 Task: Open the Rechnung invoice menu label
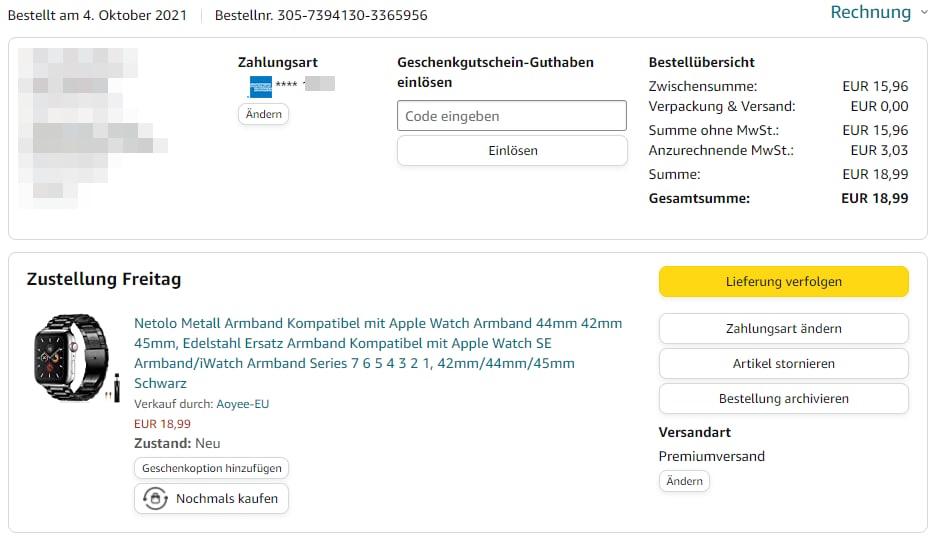pos(870,12)
